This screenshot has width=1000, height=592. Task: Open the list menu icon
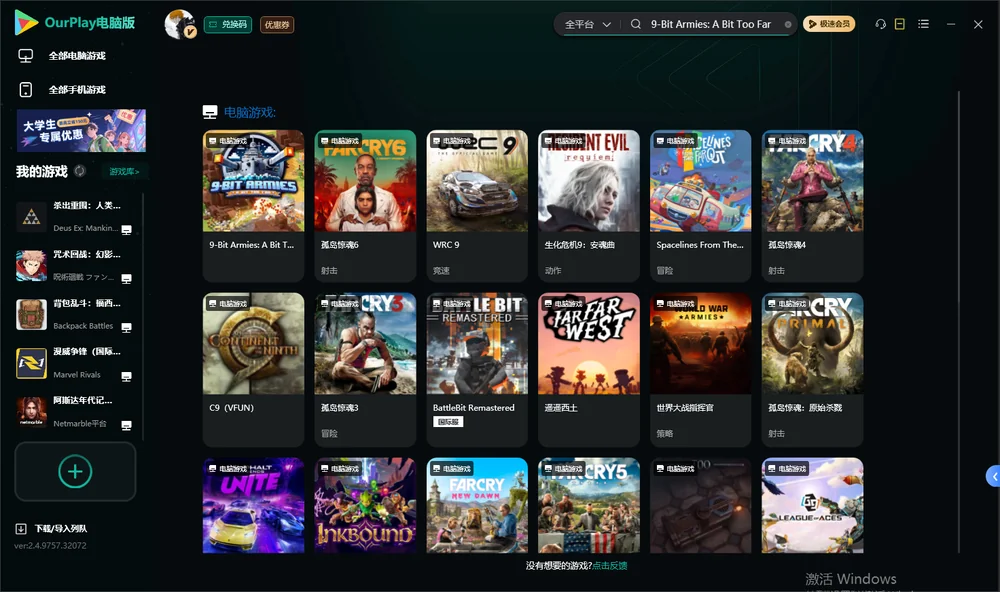coord(923,24)
